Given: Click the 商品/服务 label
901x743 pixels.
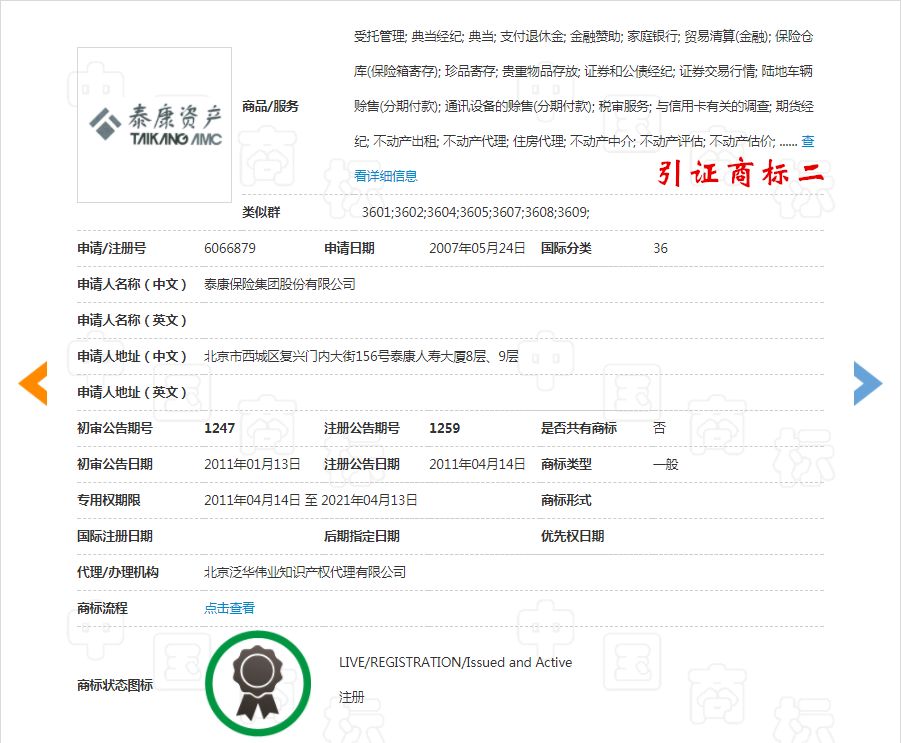Looking at the screenshot, I should [271, 106].
